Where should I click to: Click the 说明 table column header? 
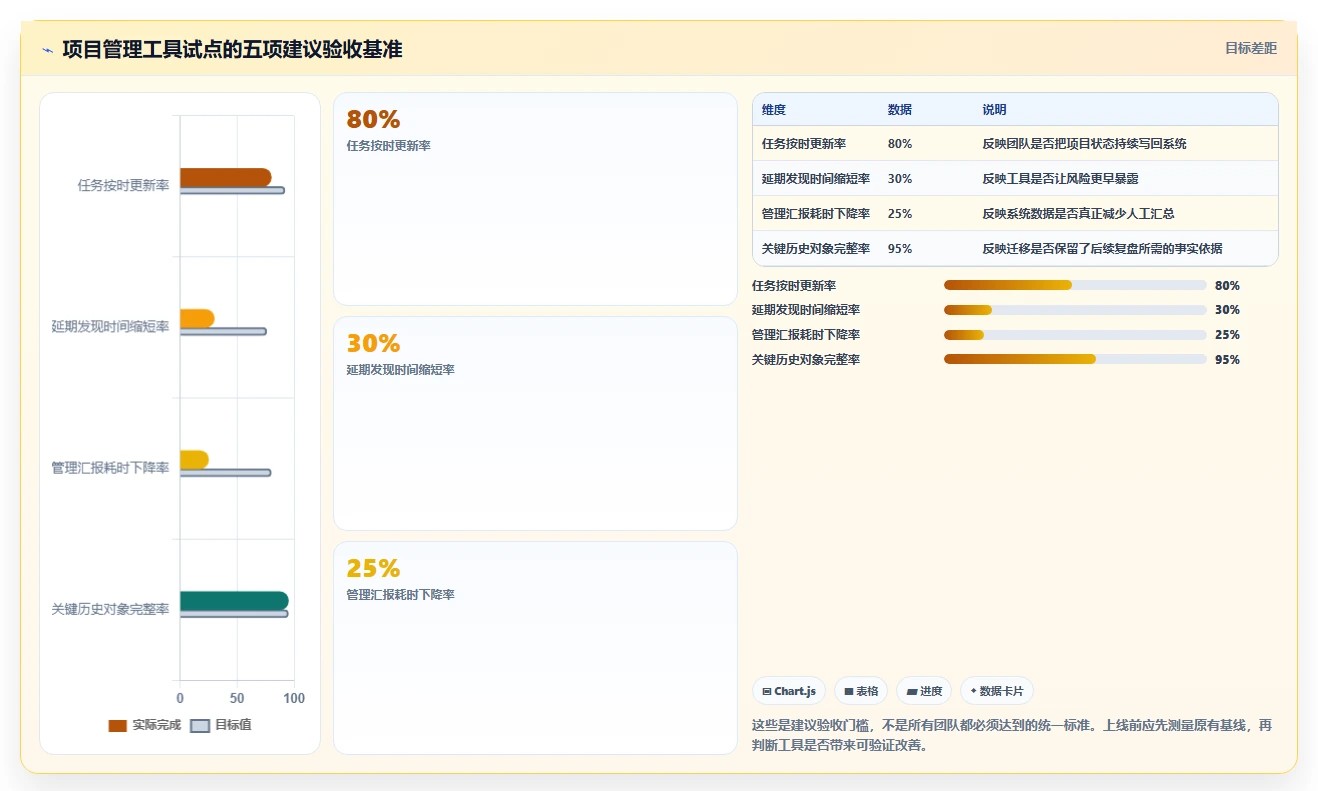point(995,110)
